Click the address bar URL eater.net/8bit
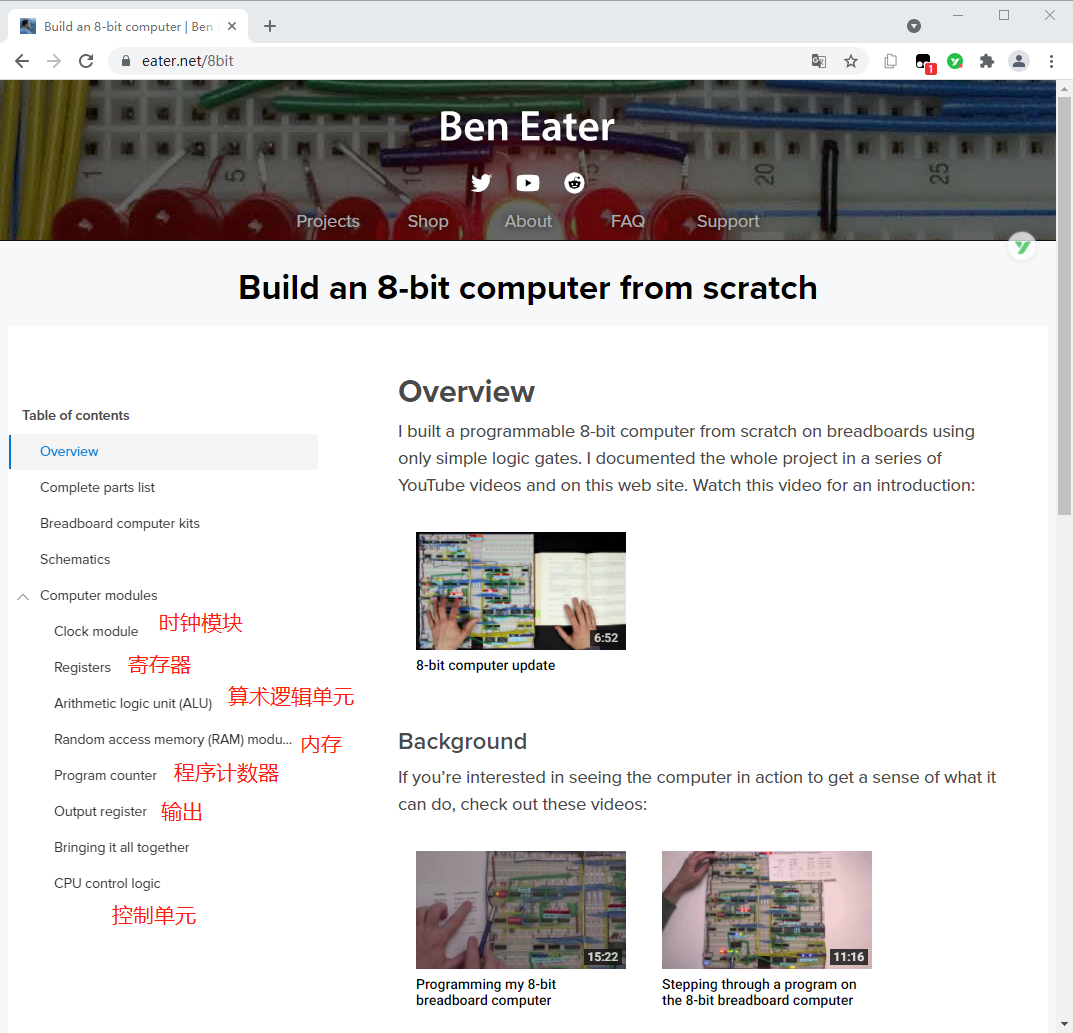This screenshot has width=1073, height=1033. (188, 61)
